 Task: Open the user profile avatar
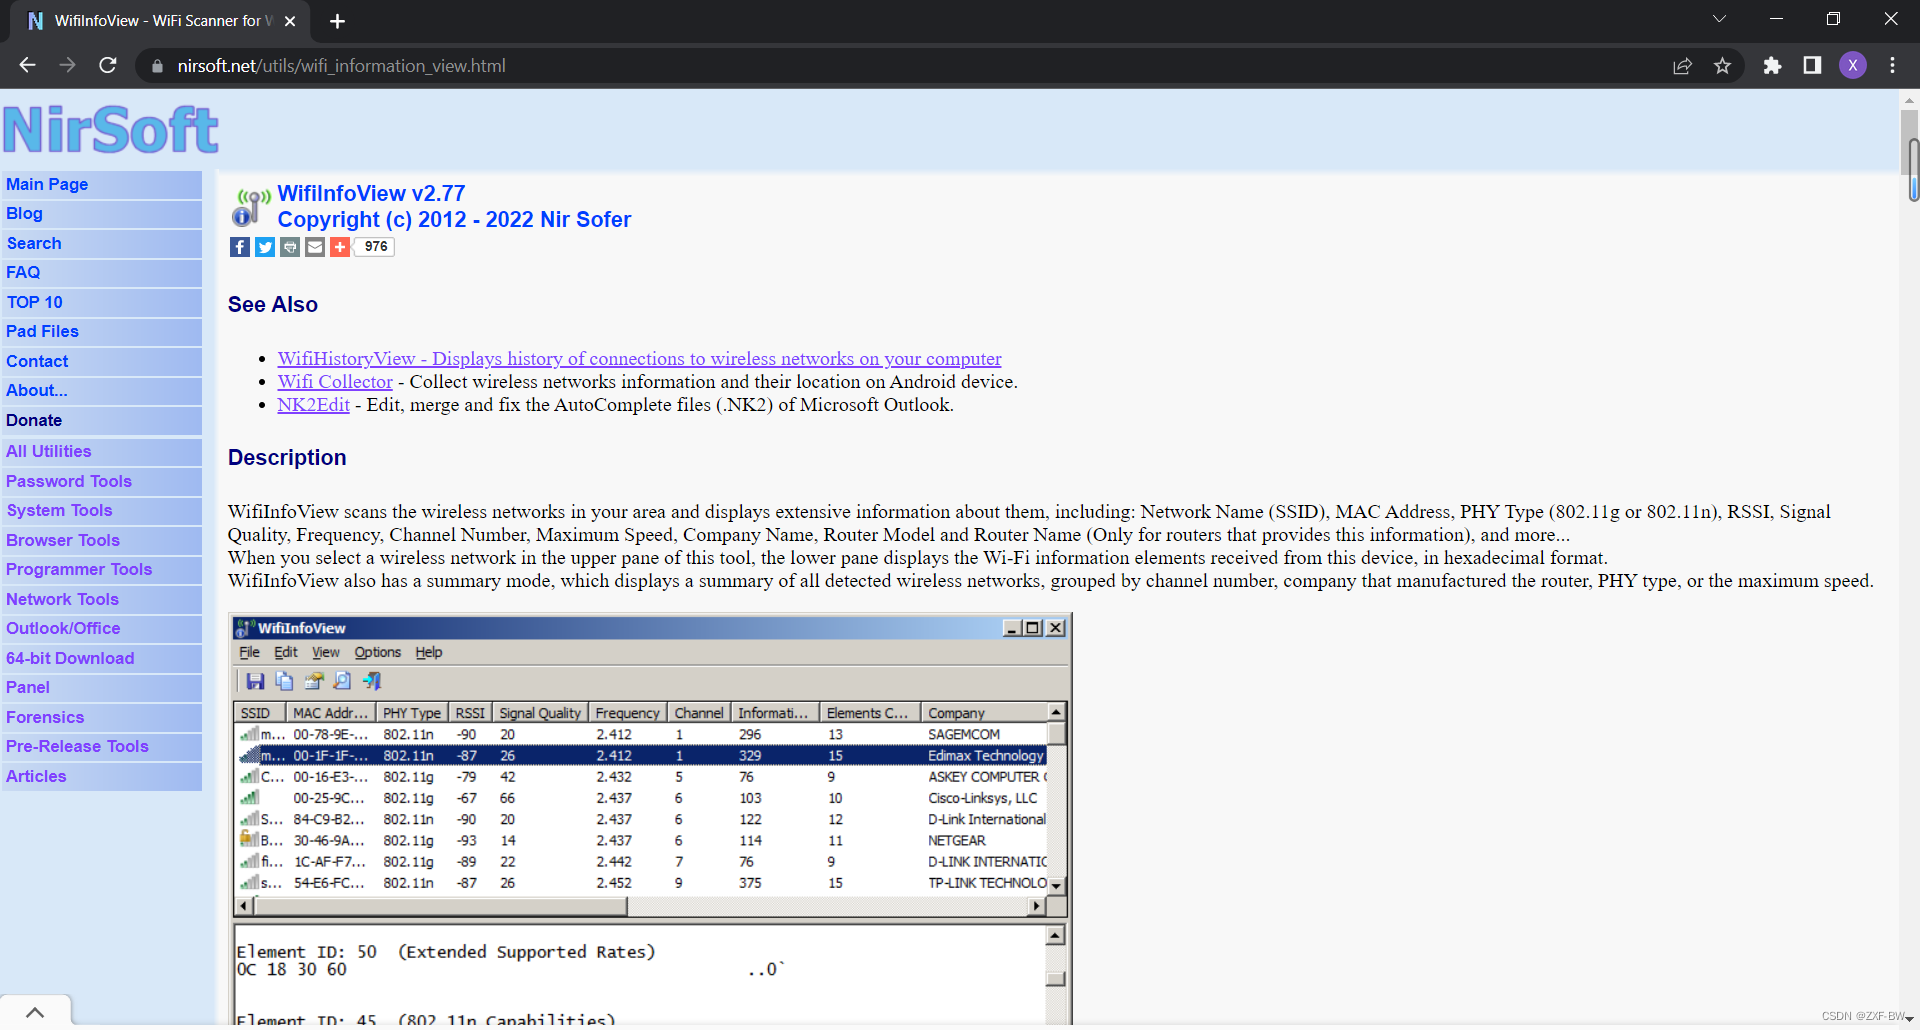(x=1853, y=66)
